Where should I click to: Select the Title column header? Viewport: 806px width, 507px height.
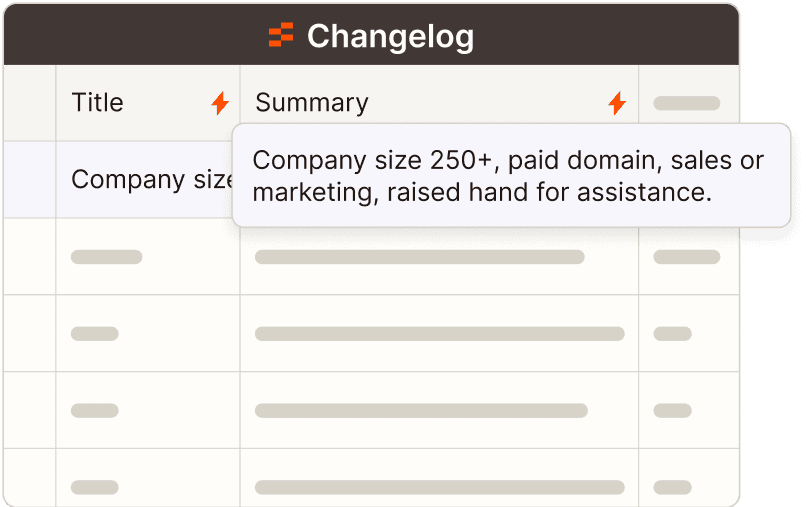pyautogui.click(x=98, y=103)
